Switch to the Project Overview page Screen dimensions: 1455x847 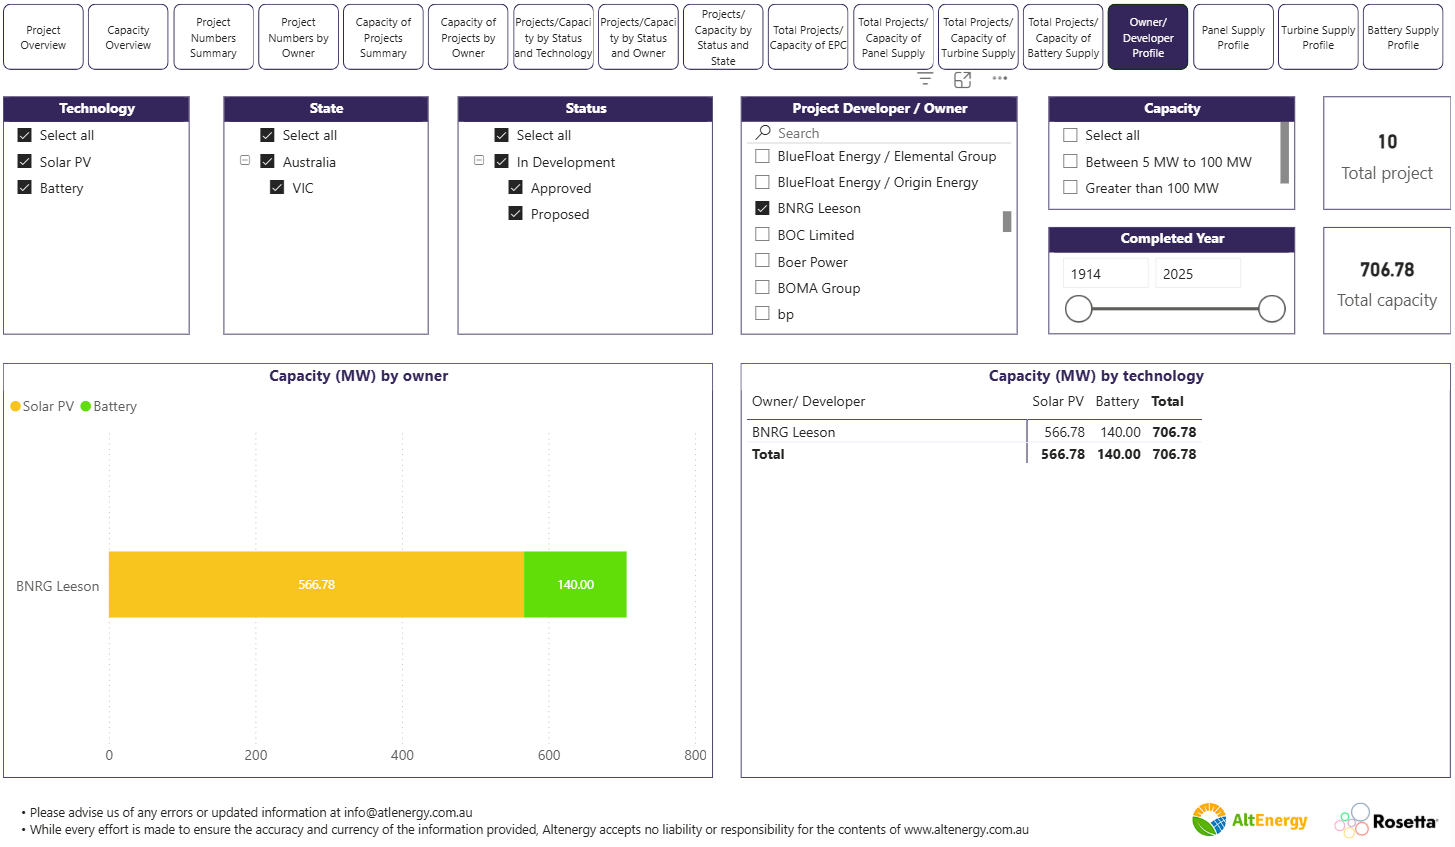[x=43, y=36]
